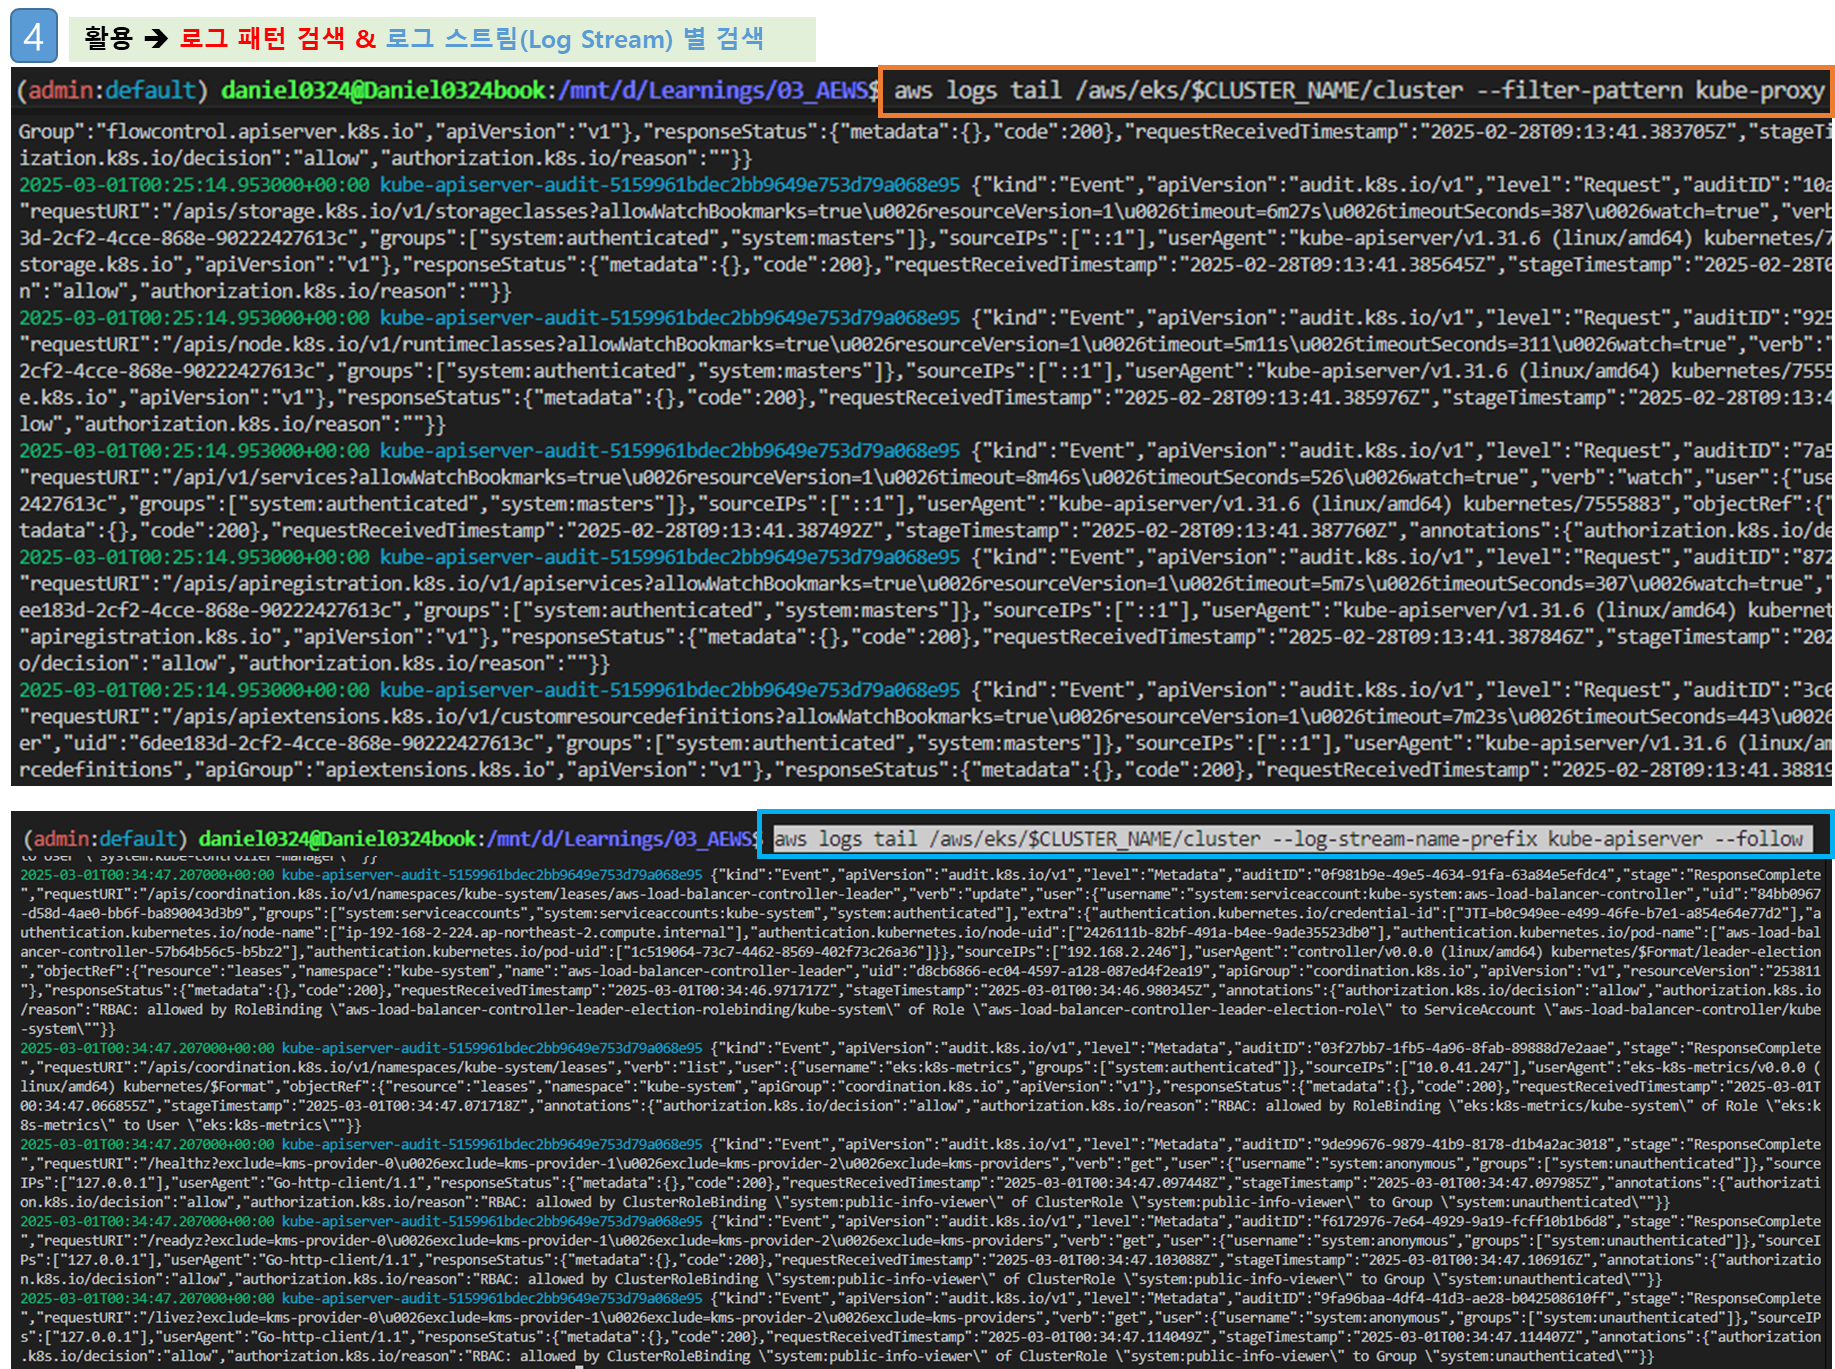Screen dimensions: 1835x1369
Task: Click the '(admin:default)' prompt in the top terminal
Action: coord(113,91)
